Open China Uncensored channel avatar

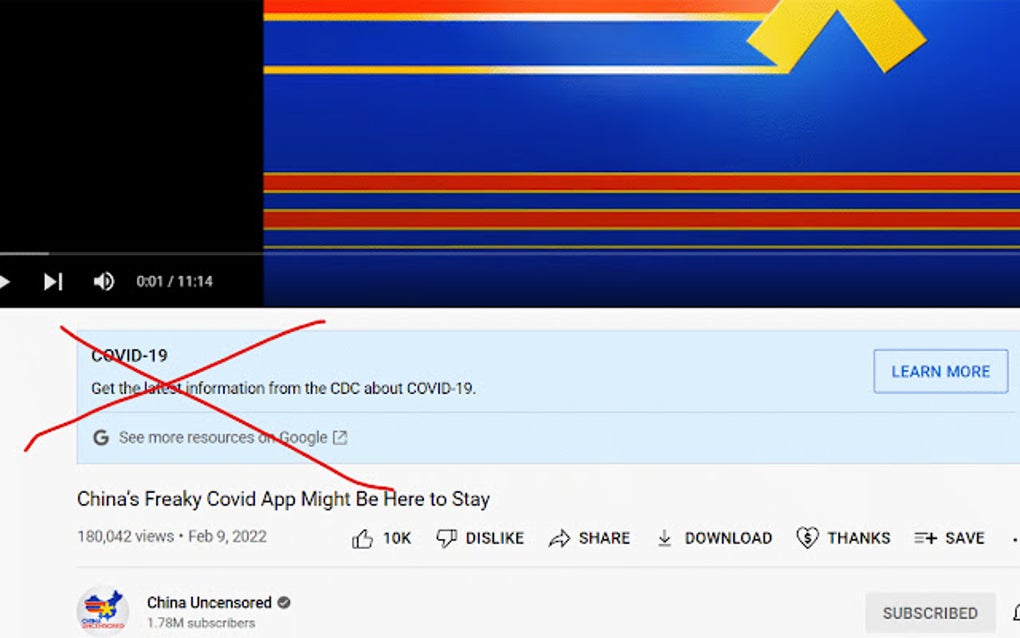click(103, 611)
